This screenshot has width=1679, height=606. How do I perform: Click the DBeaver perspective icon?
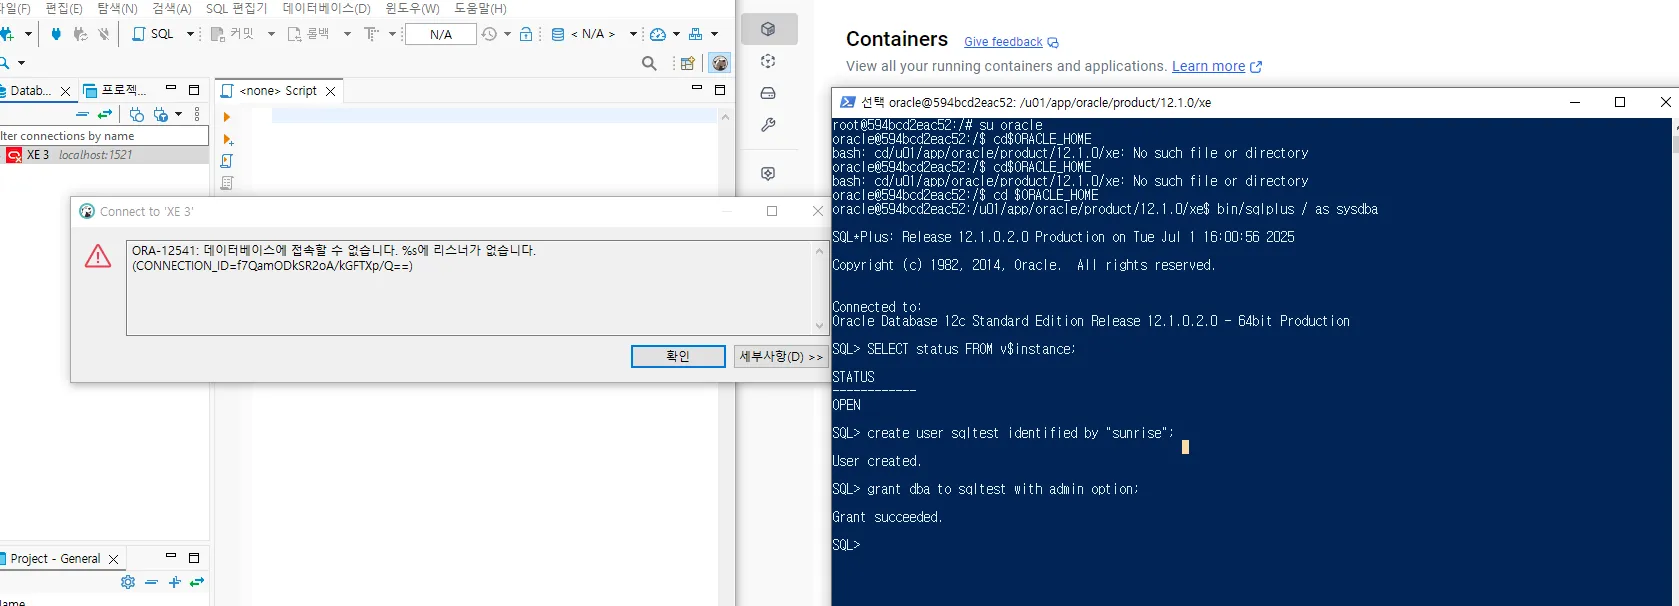(x=719, y=63)
